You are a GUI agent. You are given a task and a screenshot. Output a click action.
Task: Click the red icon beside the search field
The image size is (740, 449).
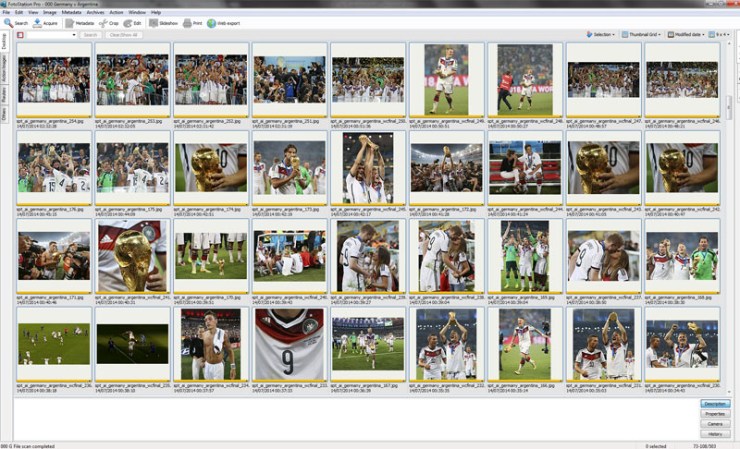(20, 34)
